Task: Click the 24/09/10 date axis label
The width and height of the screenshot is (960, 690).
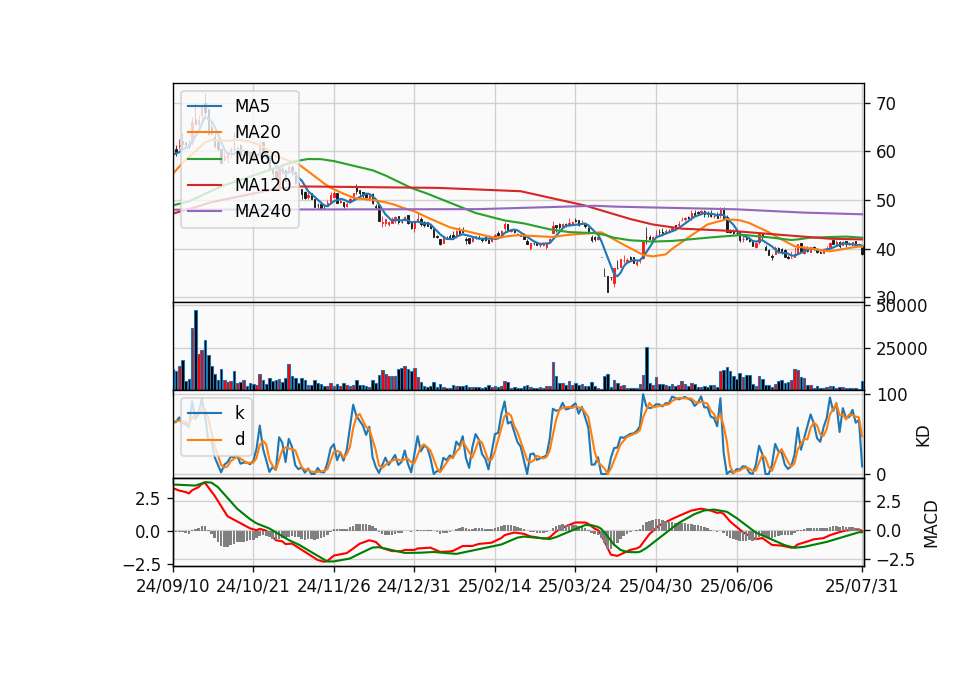Action: pos(173,587)
